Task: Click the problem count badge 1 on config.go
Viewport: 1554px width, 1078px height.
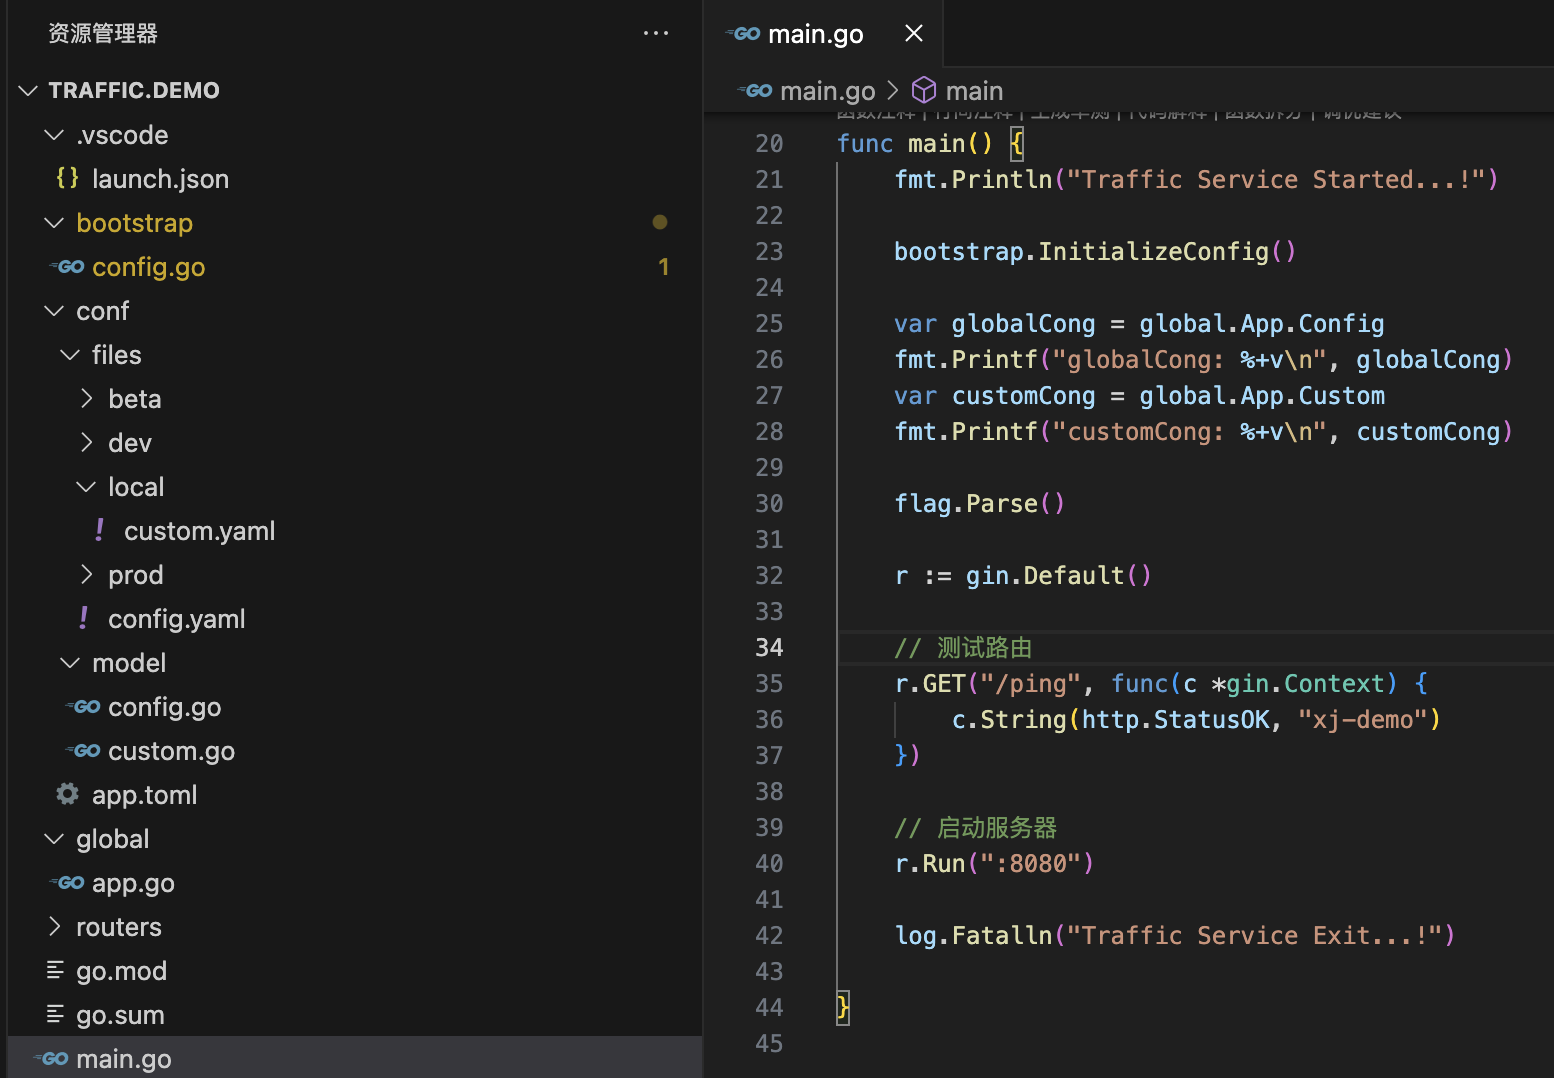Action: (663, 267)
